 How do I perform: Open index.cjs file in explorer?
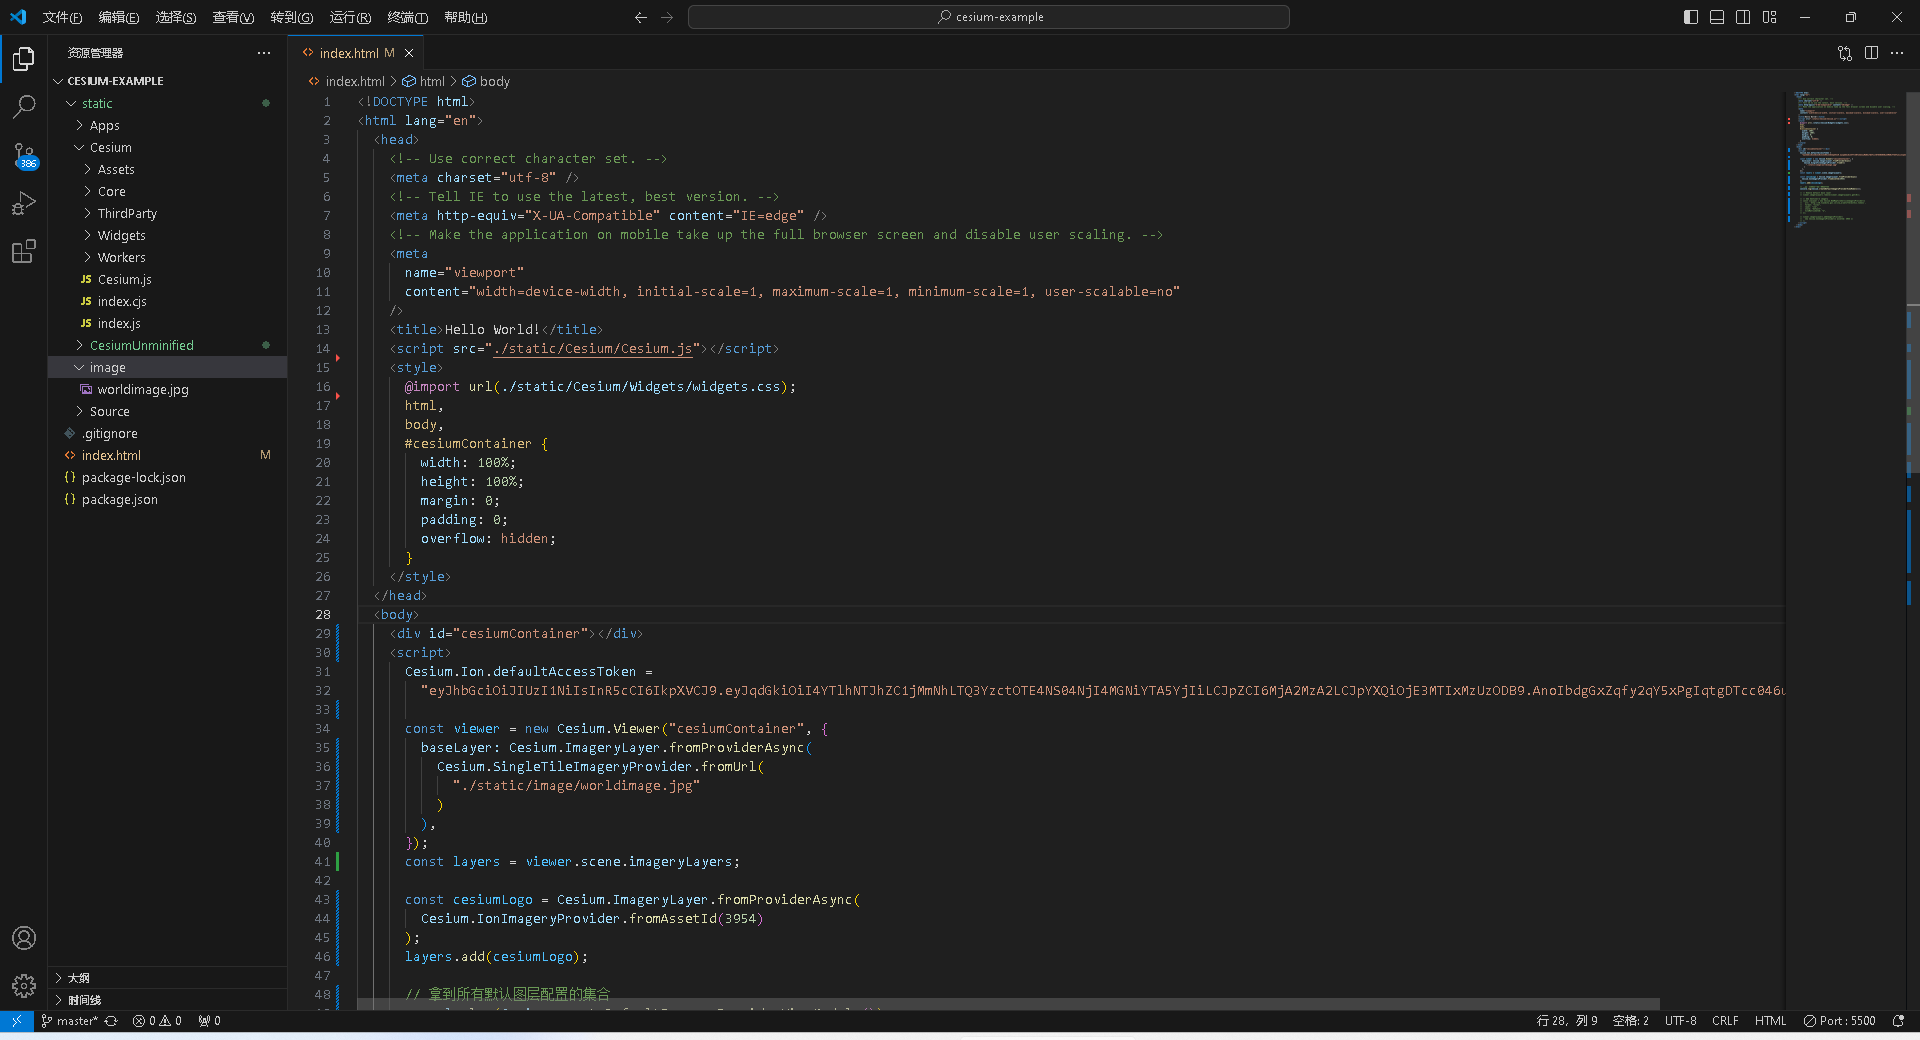pyautogui.click(x=167, y=301)
